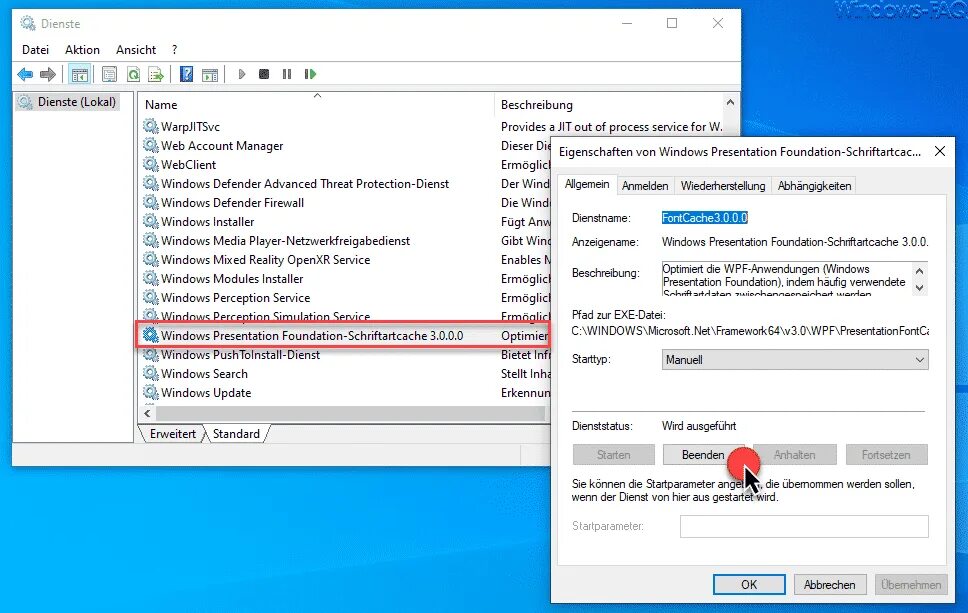
Task: Select Windows Mixed Reality OpenXR Service row
Action: 344,260
